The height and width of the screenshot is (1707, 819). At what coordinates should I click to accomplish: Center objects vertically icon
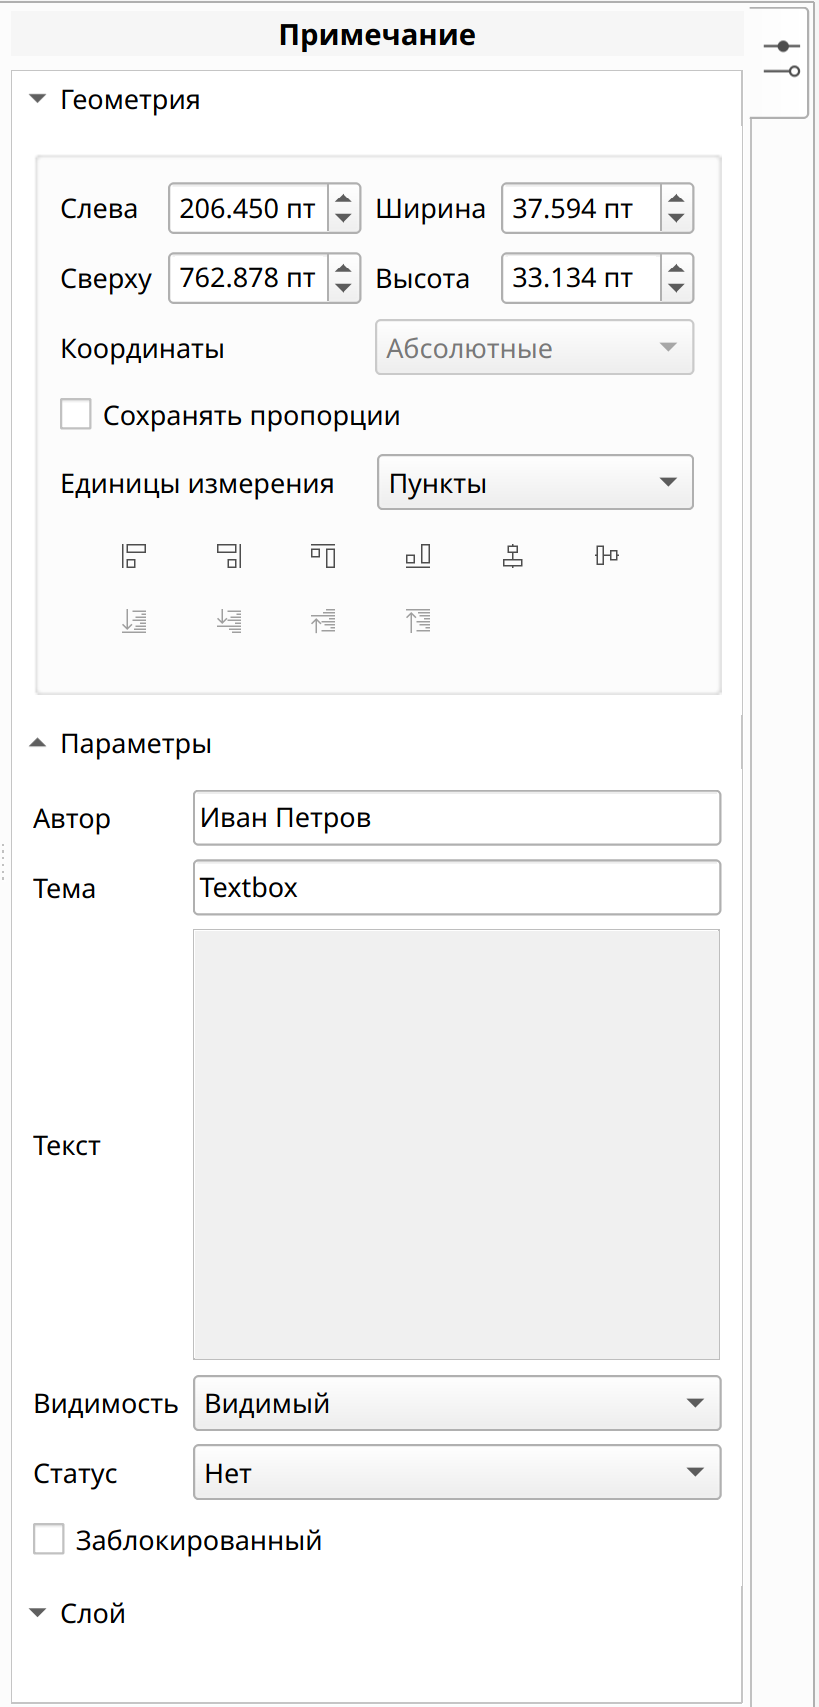(x=607, y=556)
